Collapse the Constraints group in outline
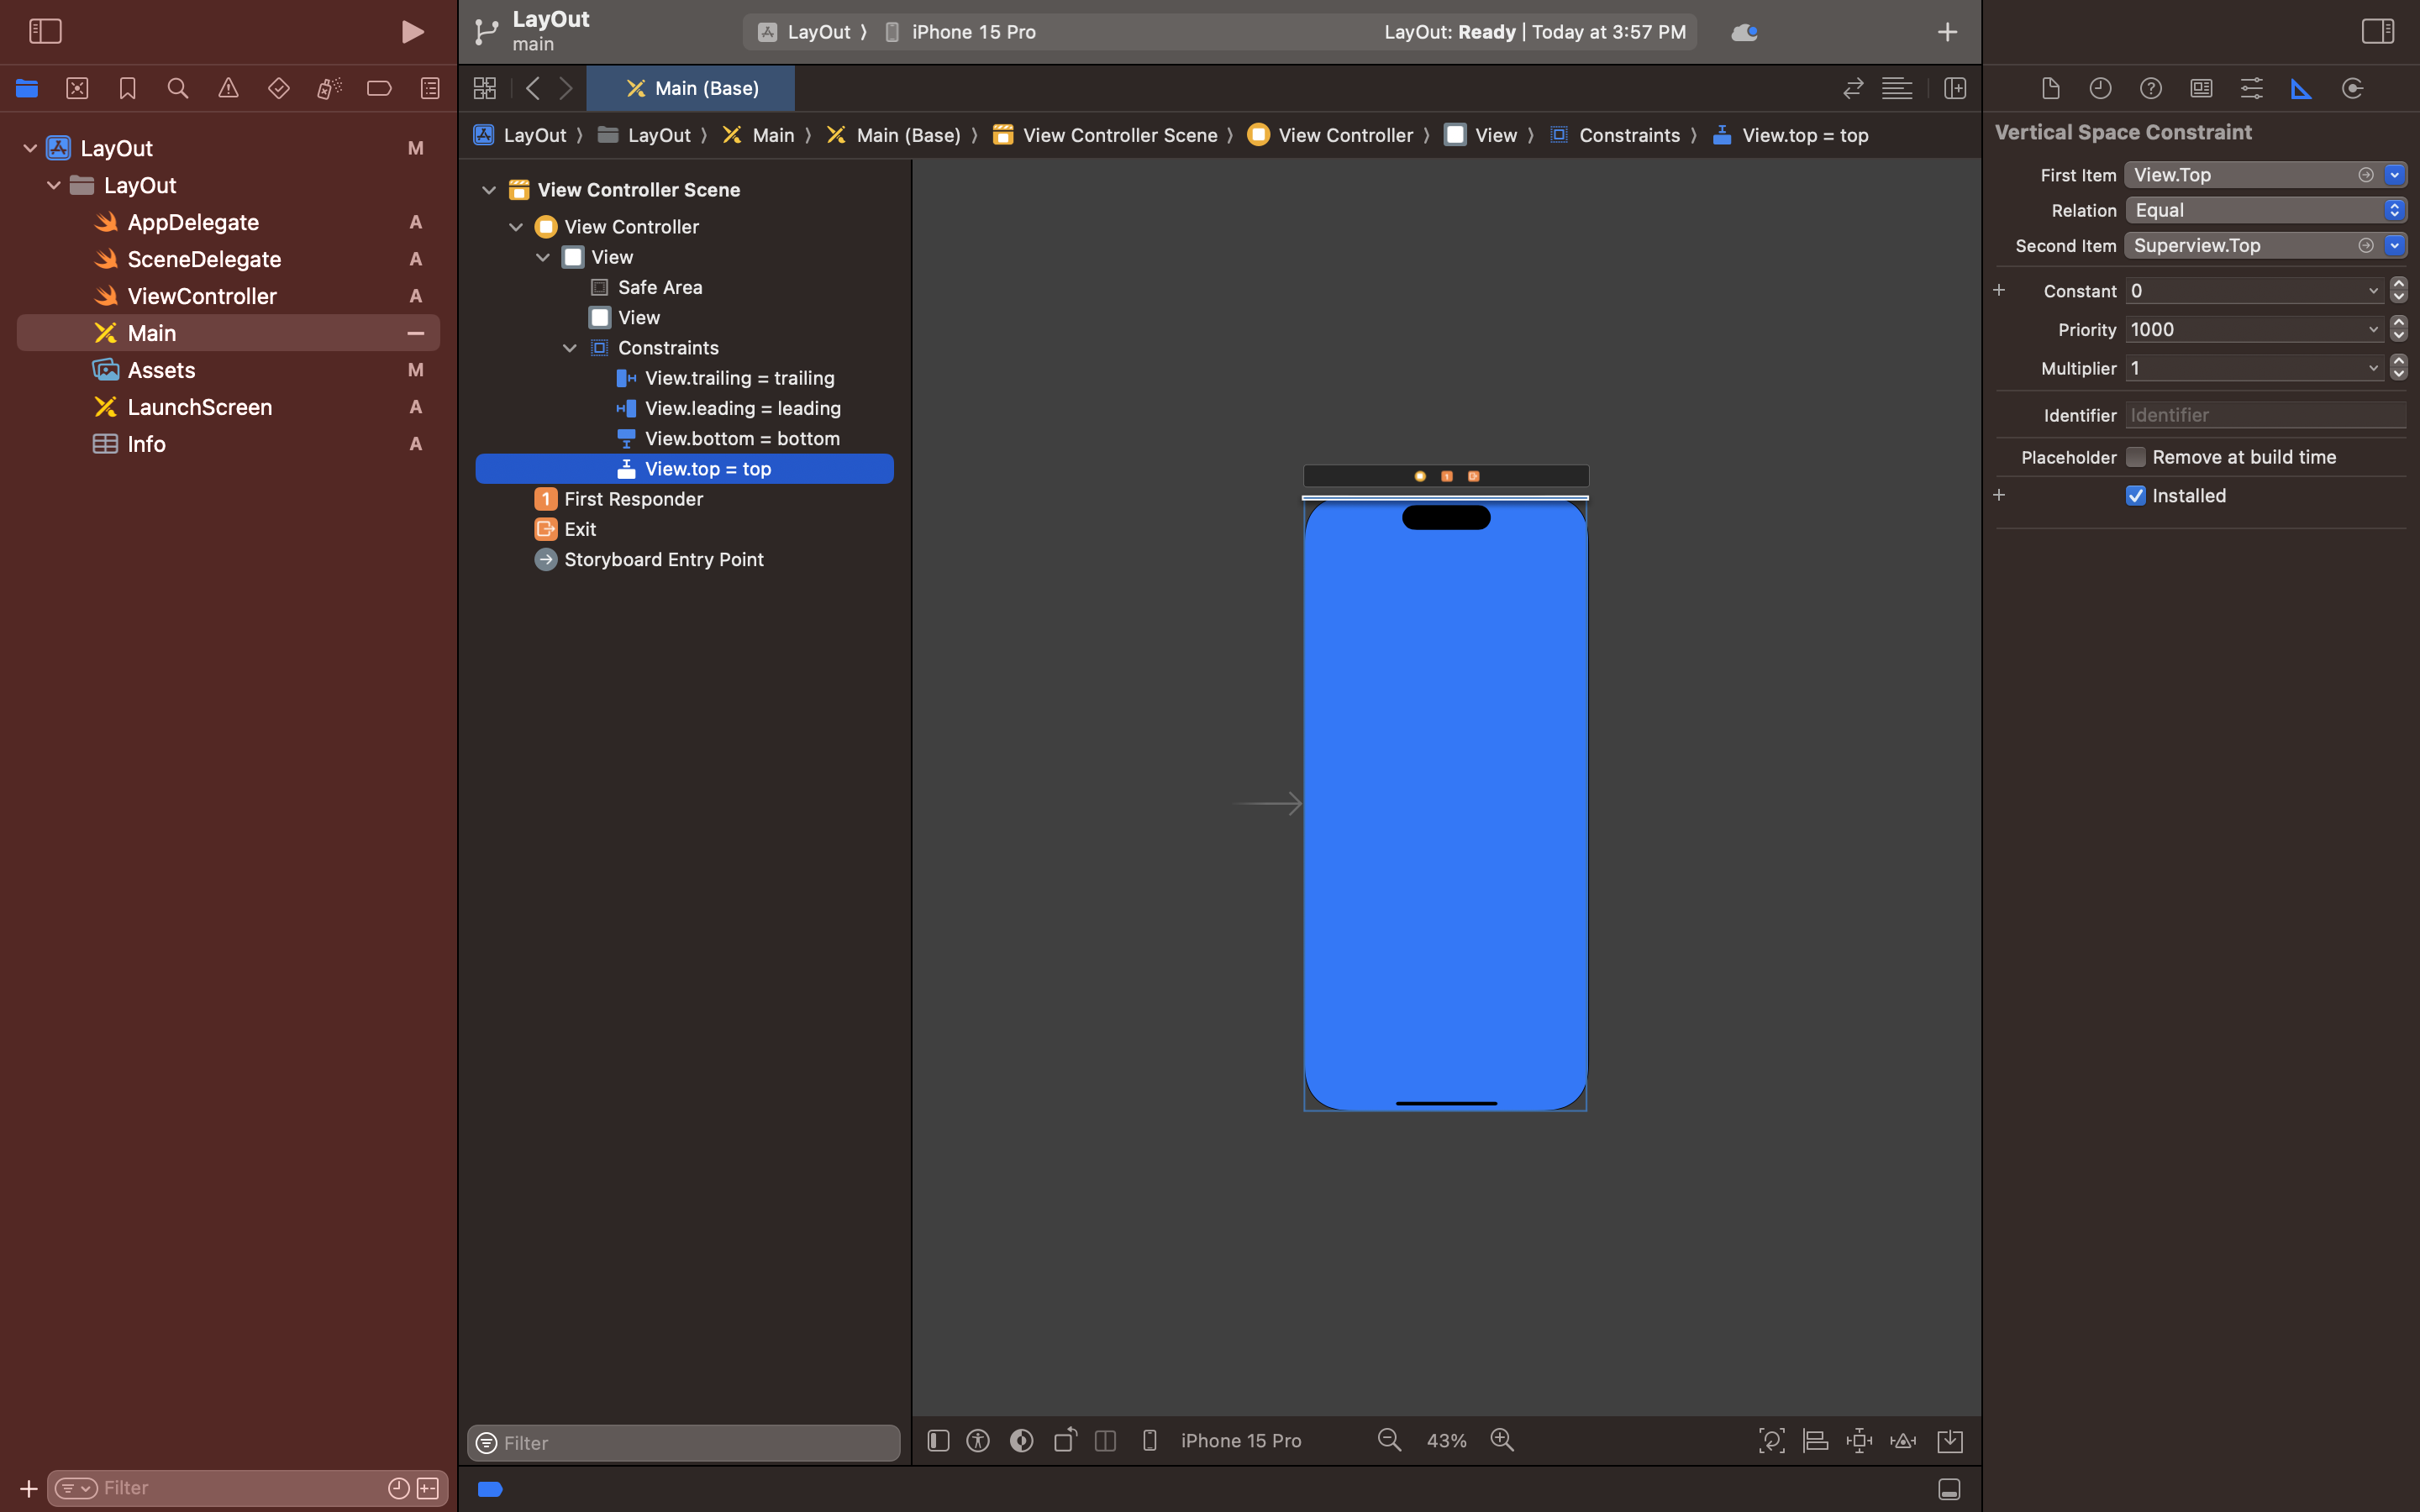This screenshot has width=2420, height=1512. pyautogui.click(x=570, y=348)
